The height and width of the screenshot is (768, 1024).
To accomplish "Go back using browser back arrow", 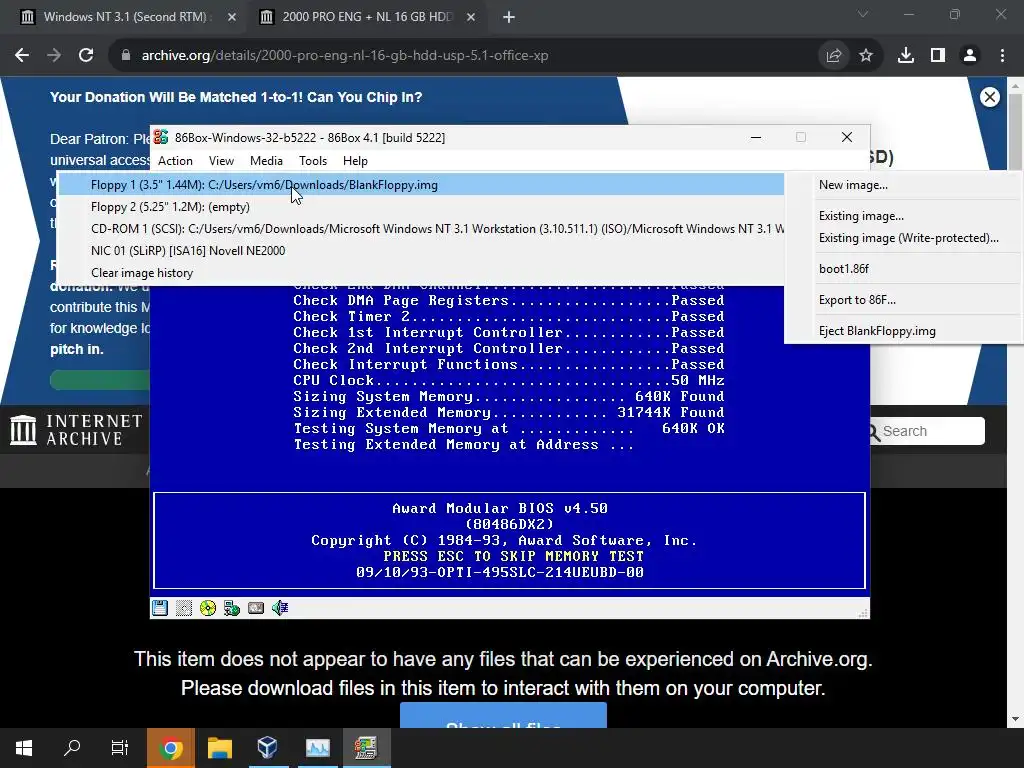I will (x=22, y=56).
